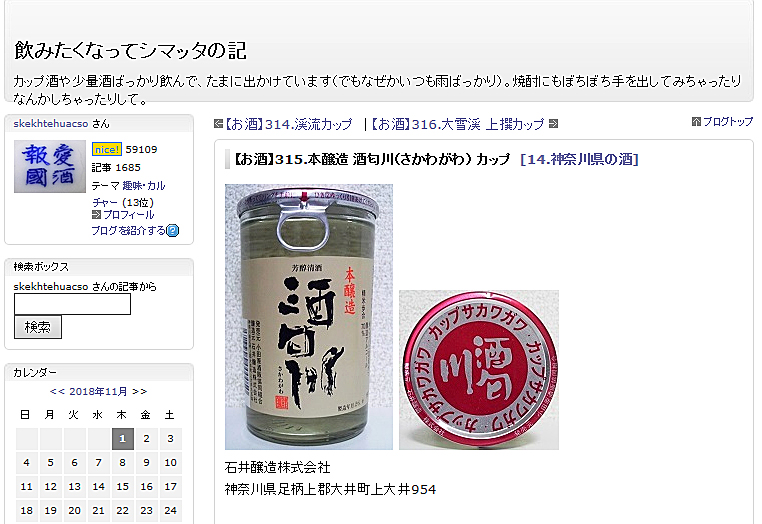Click the ブログを紹介する link

129,230
